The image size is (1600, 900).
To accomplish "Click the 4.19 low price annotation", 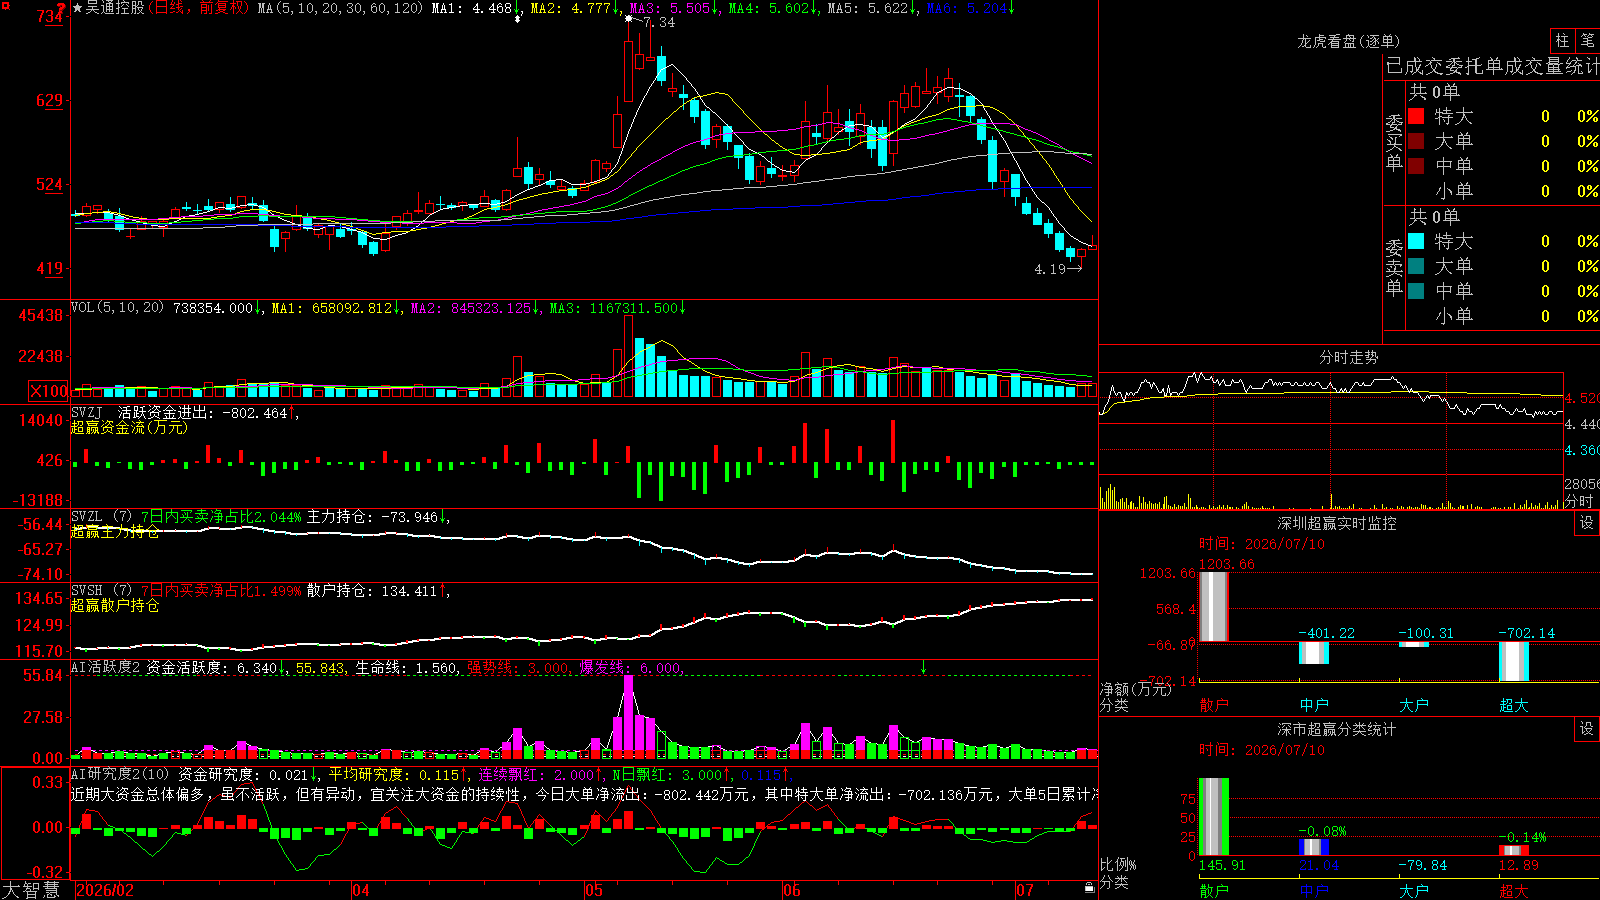I will pos(1050,269).
